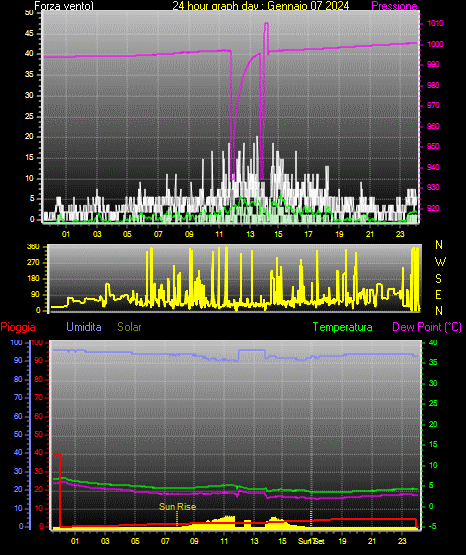Click hour 07 on bottom graph axis

(x=165, y=541)
